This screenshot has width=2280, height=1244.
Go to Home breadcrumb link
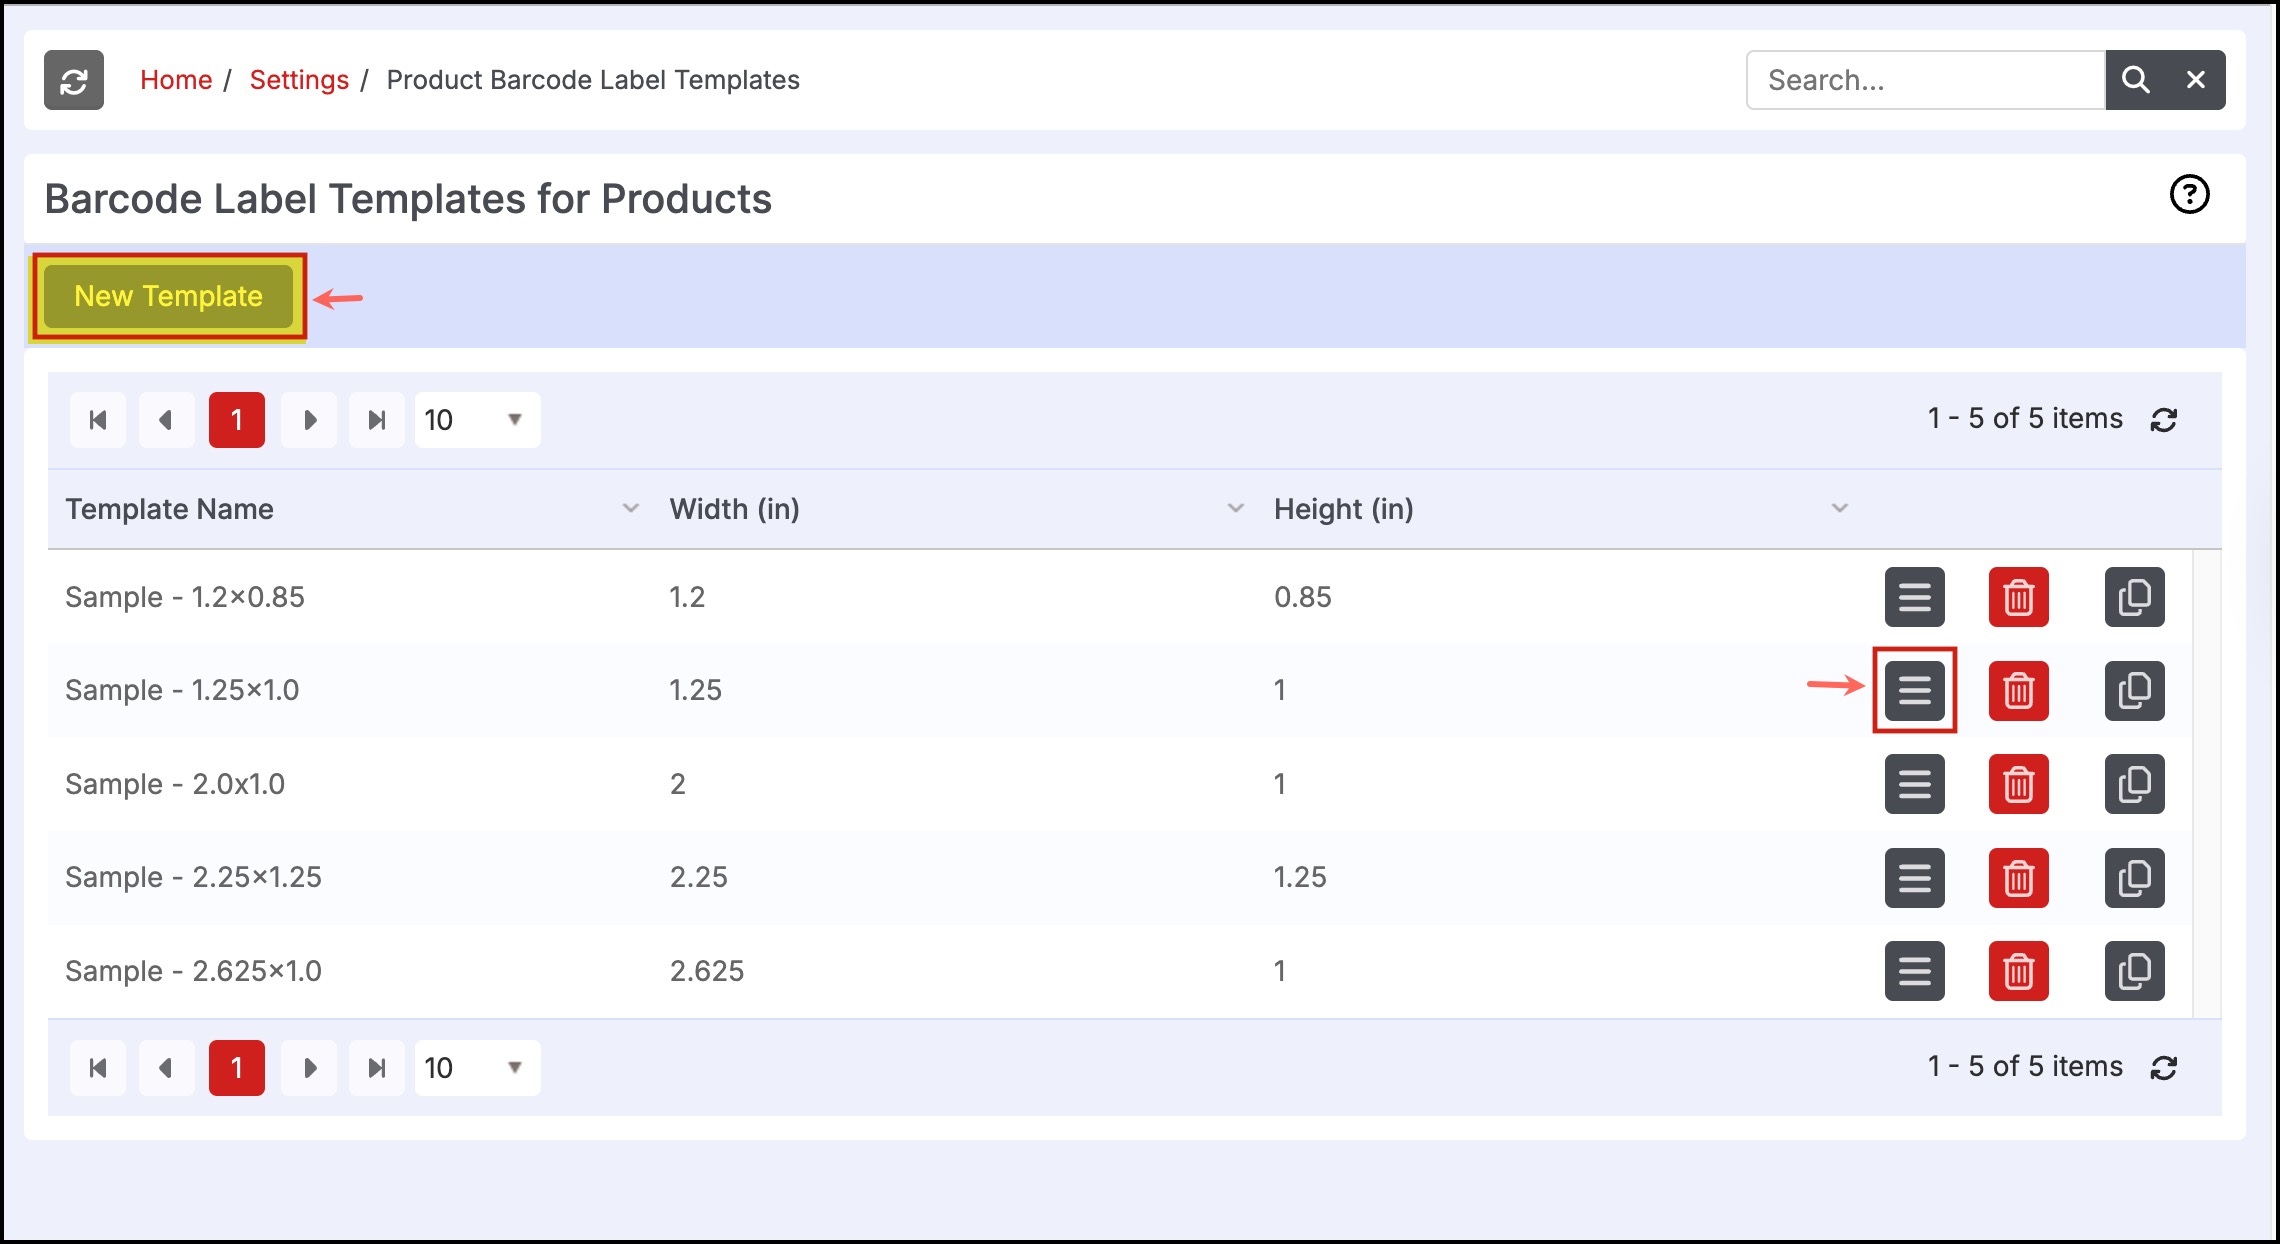(176, 80)
